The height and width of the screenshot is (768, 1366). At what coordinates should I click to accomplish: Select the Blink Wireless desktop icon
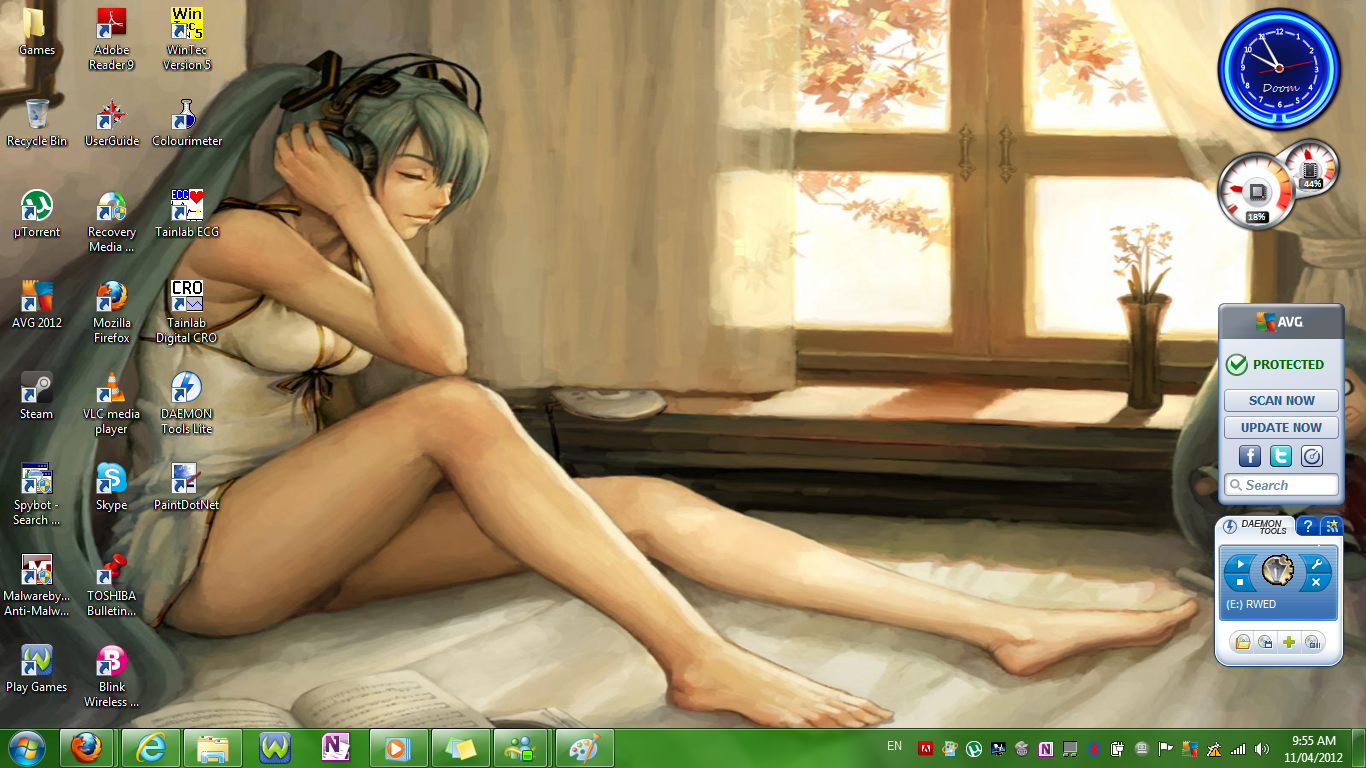(111, 676)
